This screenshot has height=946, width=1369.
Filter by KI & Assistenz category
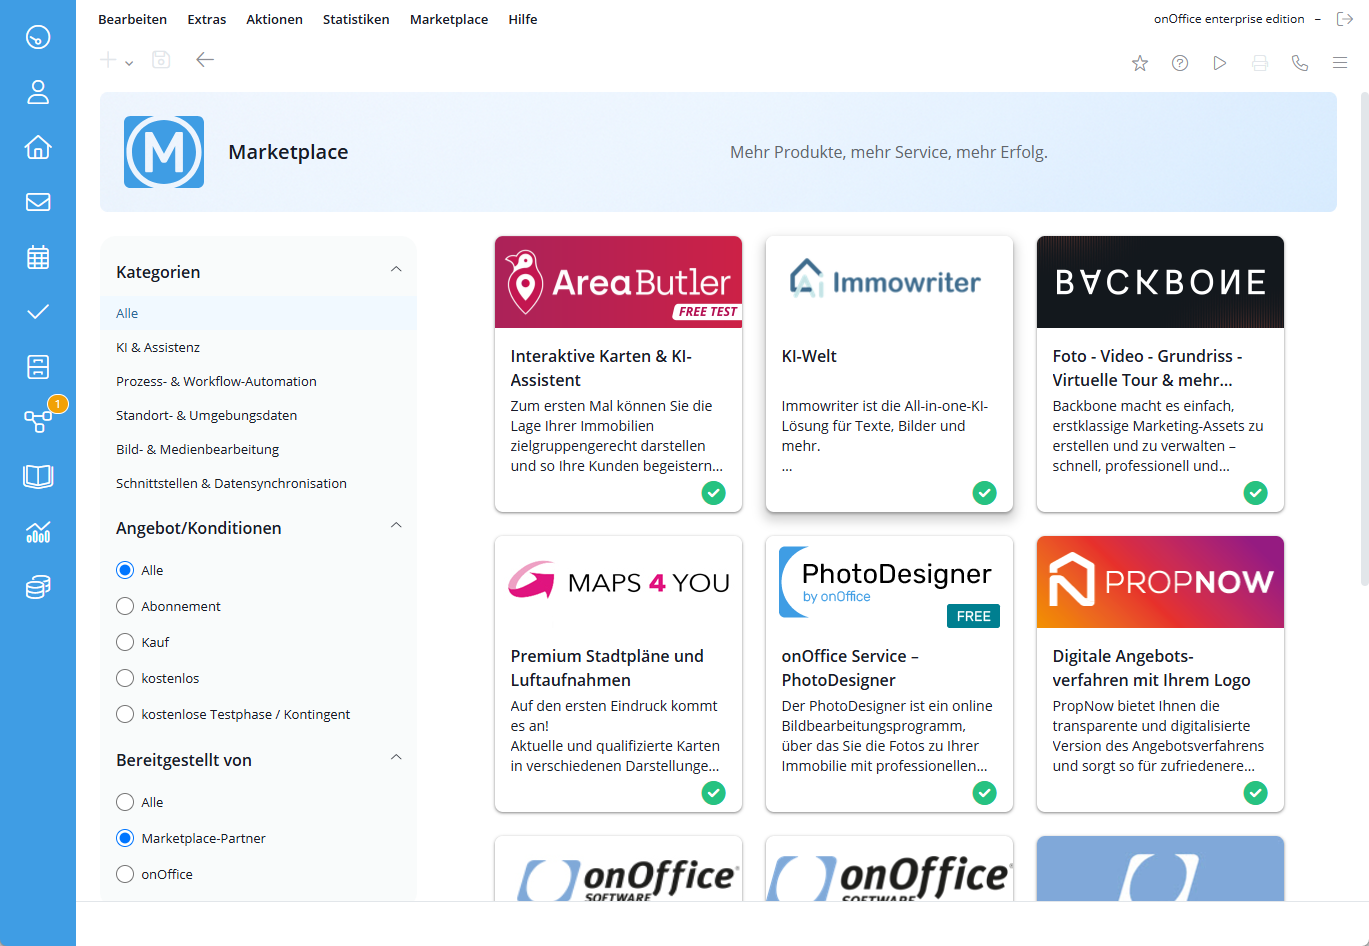pos(258,347)
